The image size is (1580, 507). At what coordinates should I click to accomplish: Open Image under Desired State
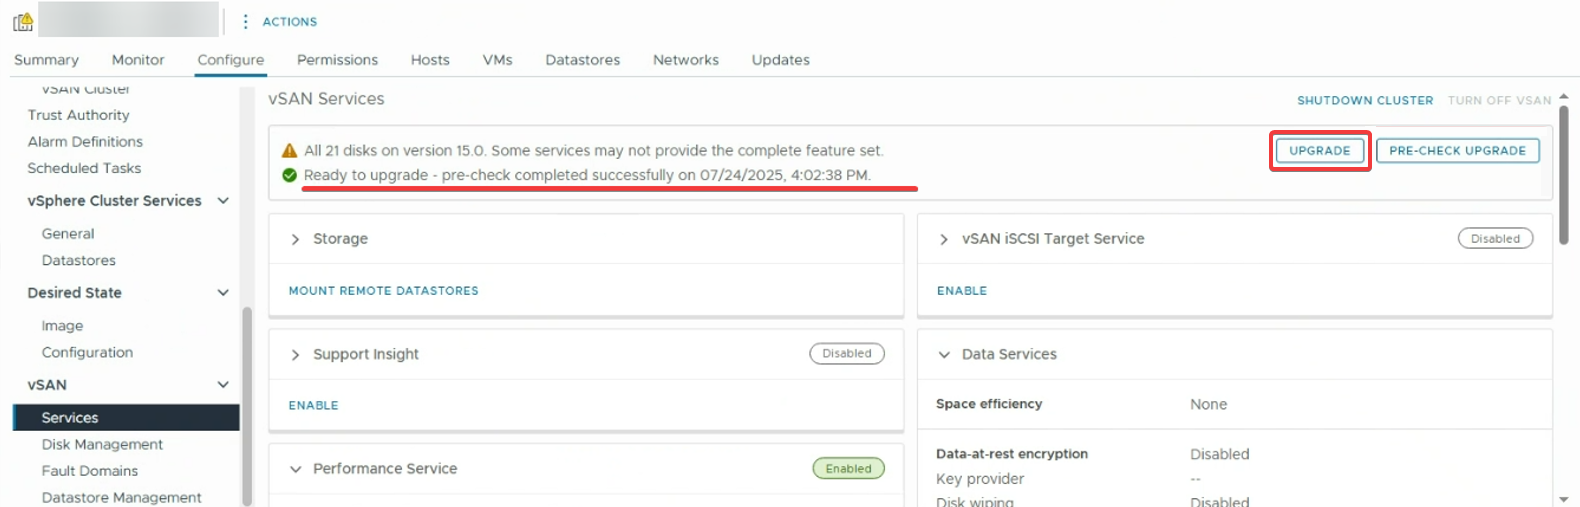click(x=62, y=326)
